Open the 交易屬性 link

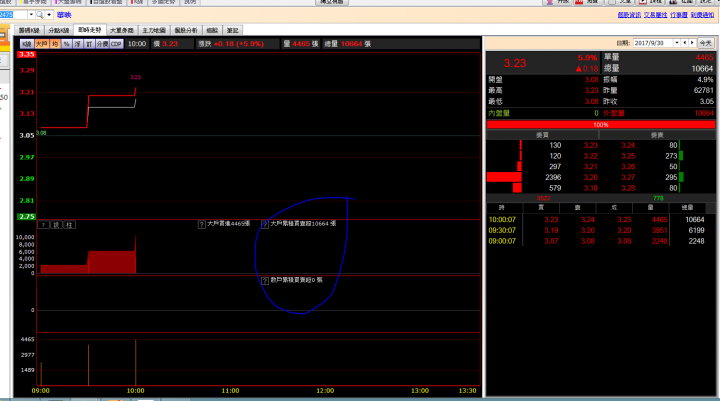[655, 15]
